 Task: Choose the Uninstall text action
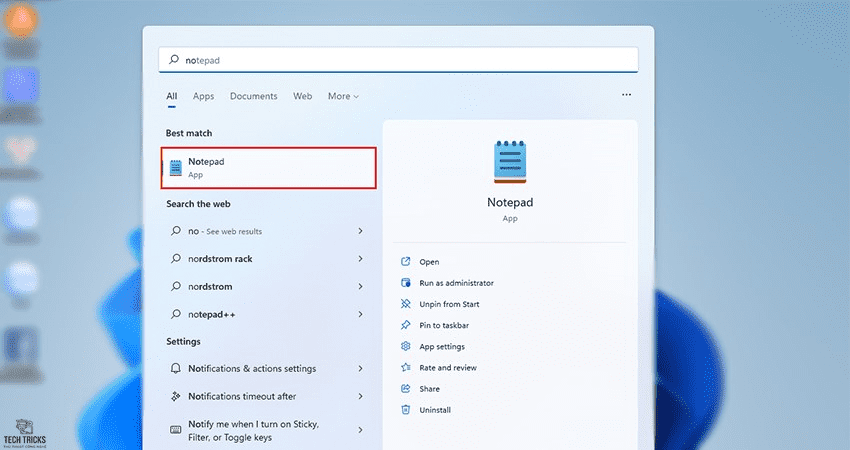point(435,410)
